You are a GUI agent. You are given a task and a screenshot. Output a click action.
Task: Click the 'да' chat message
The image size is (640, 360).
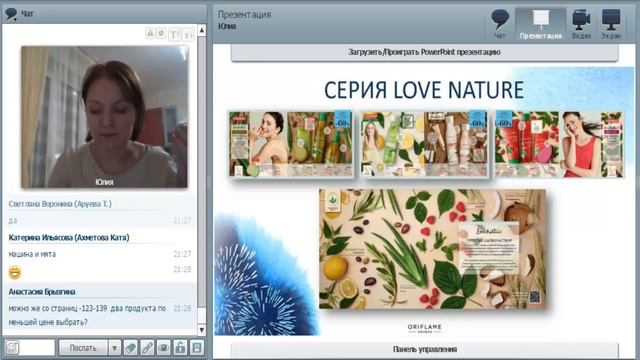(x=13, y=221)
